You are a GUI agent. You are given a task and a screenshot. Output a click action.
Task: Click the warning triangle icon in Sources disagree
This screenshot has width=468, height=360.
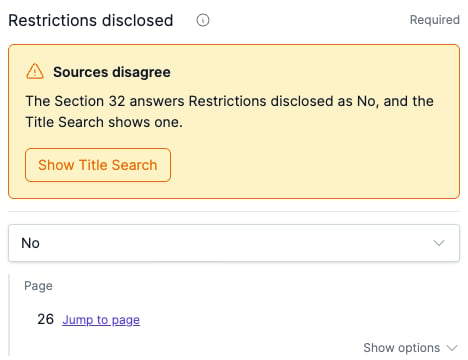[x=35, y=71]
